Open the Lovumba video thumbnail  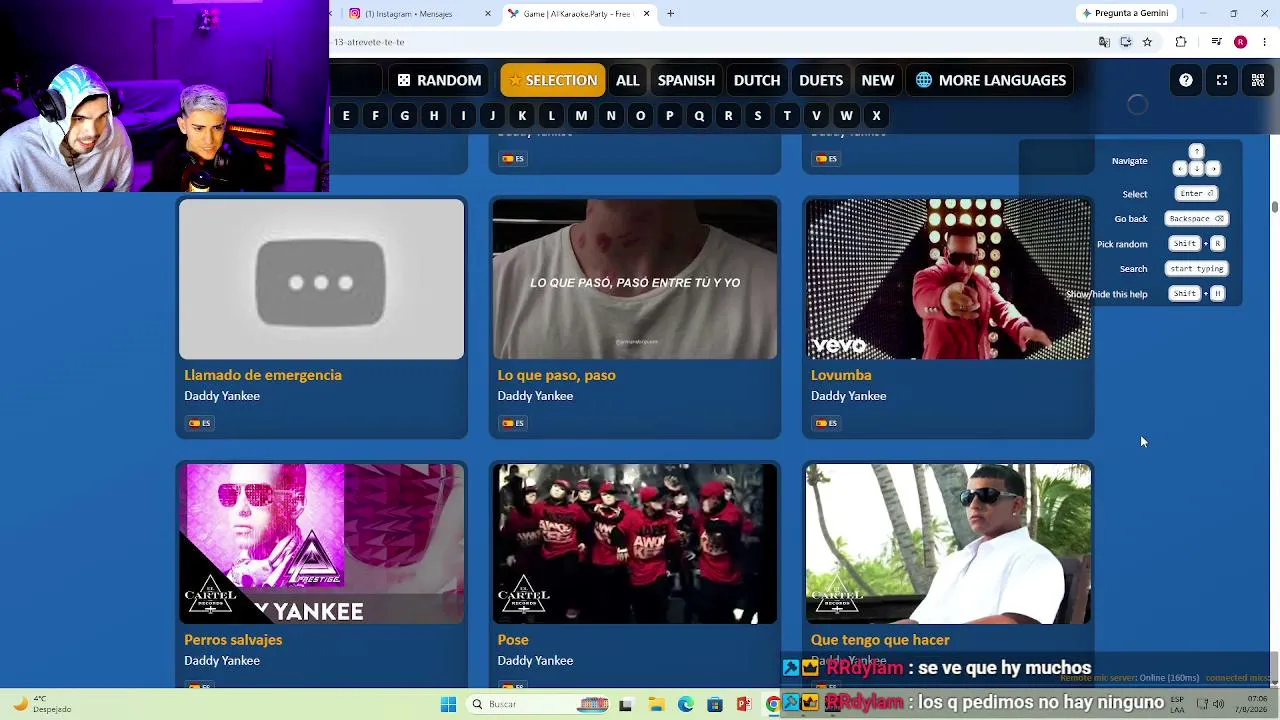click(x=948, y=279)
